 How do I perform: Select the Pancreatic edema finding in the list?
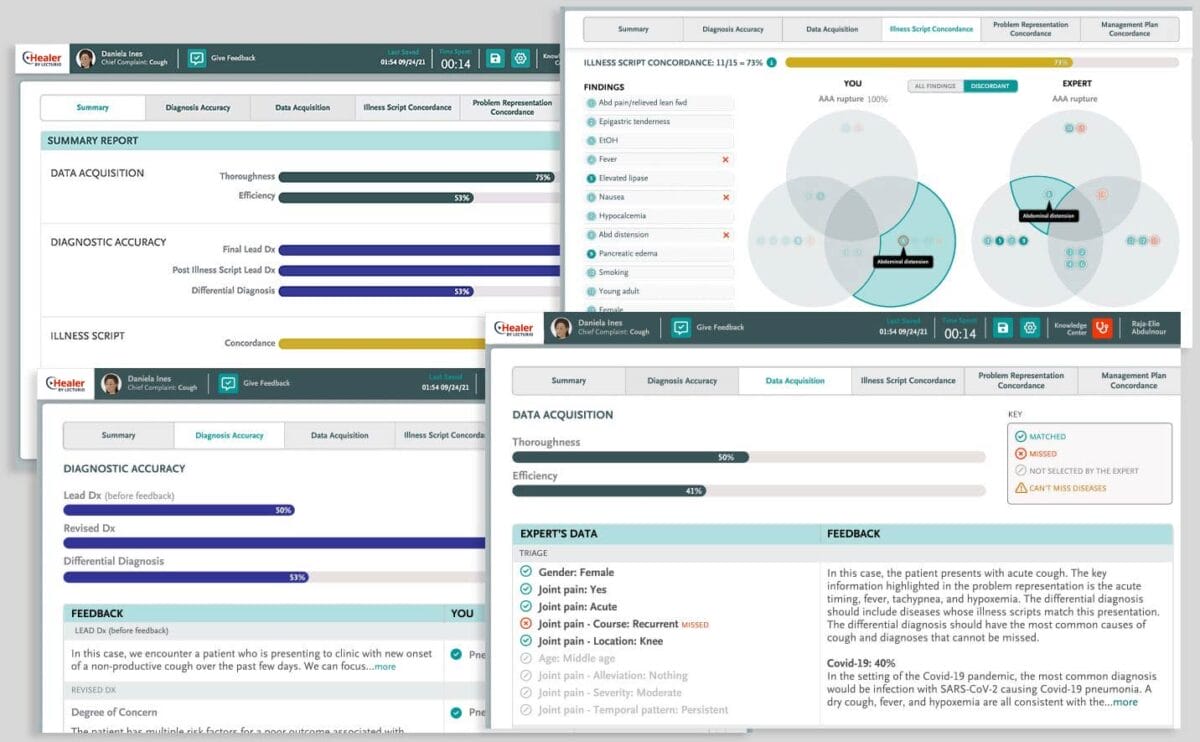click(630, 254)
